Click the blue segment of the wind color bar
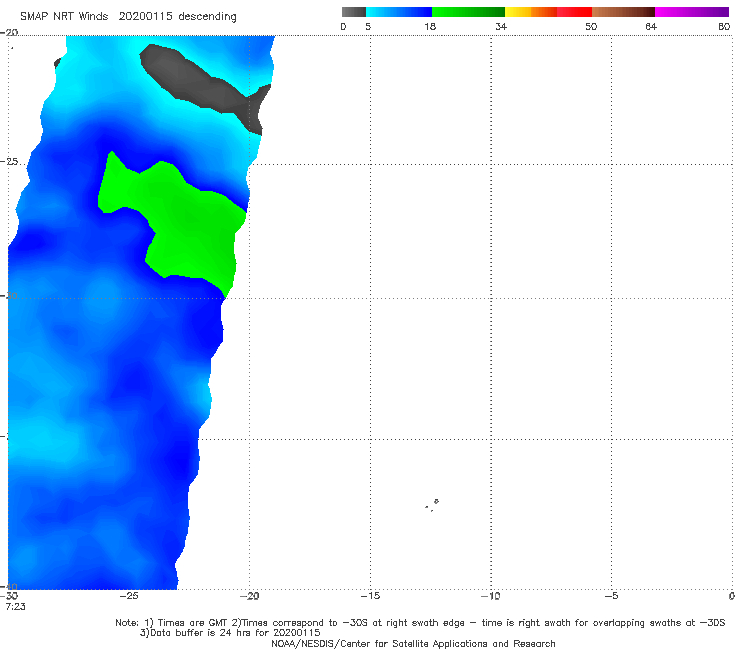The image size is (740, 650). 399,12
